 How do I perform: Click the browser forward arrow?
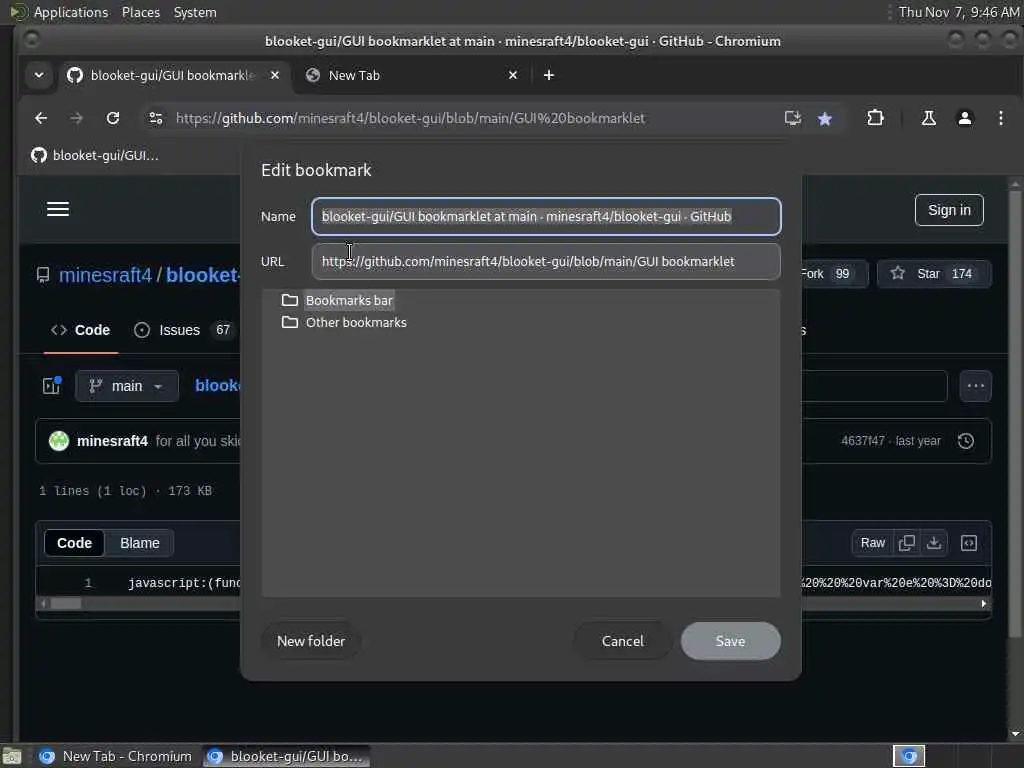76,118
